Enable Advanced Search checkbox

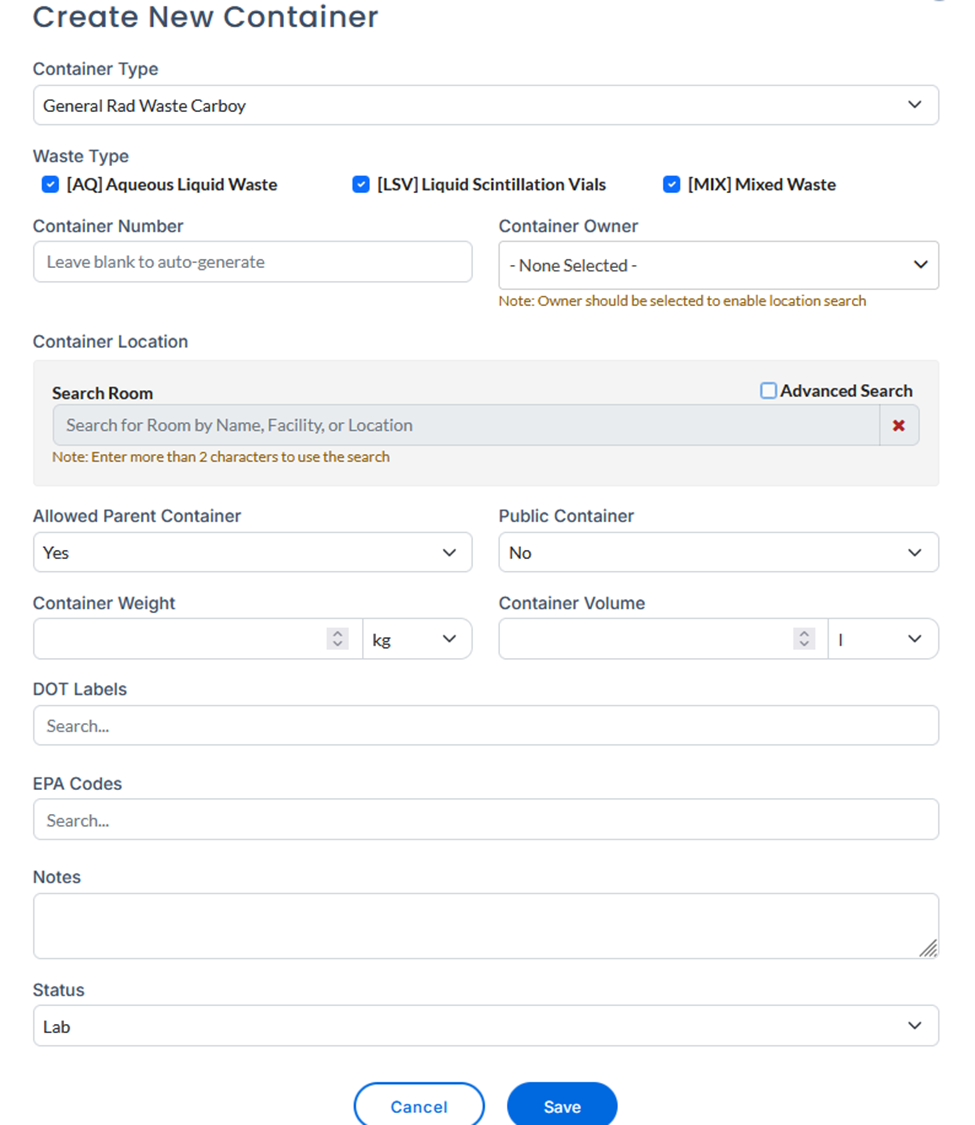click(768, 390)
